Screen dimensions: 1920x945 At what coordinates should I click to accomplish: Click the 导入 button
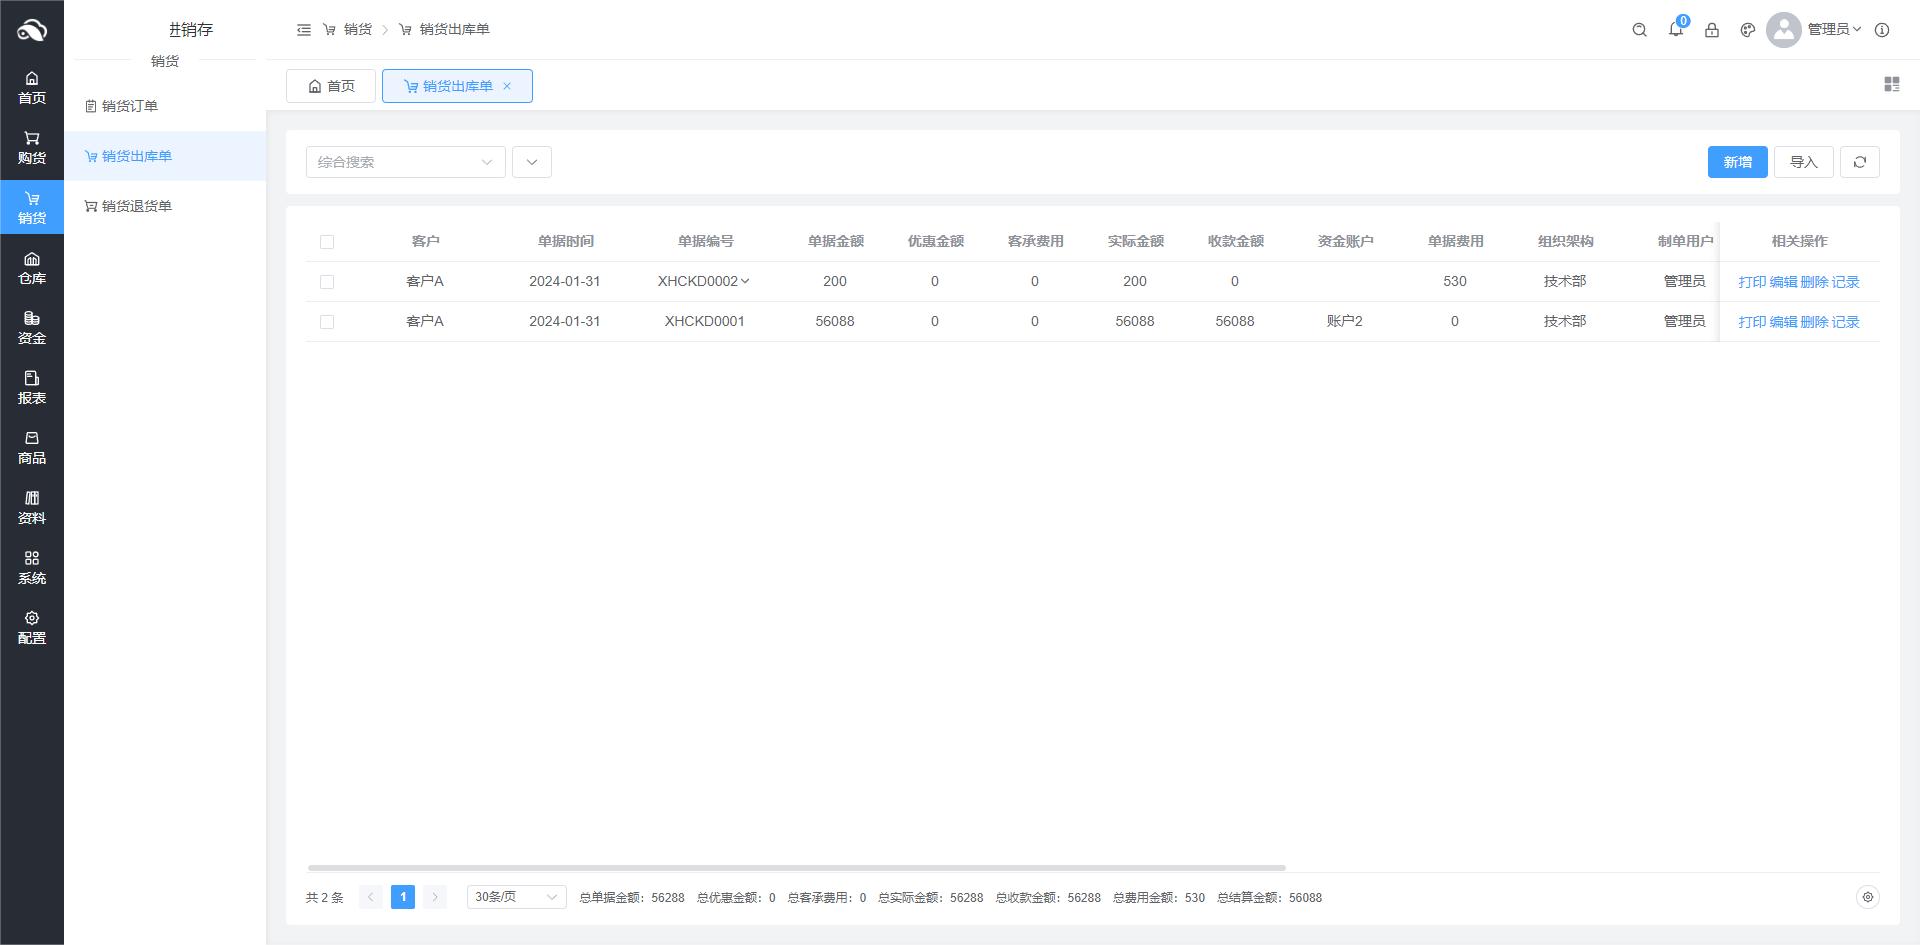click(1803, 162)
